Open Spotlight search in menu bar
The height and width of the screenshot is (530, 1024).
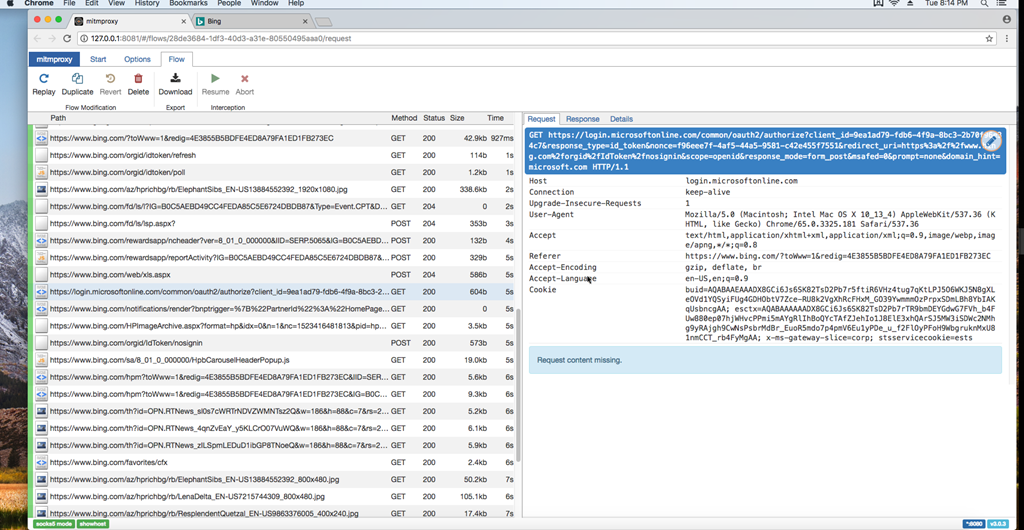984,3
